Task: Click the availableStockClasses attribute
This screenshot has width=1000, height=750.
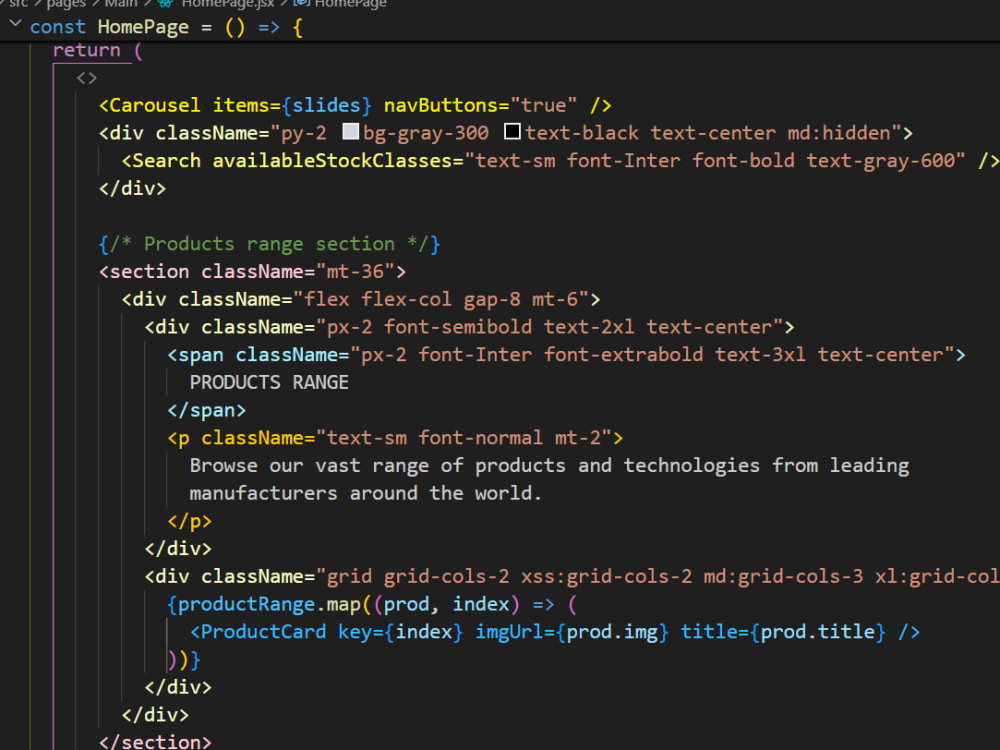Action: (x=332, y=161)
